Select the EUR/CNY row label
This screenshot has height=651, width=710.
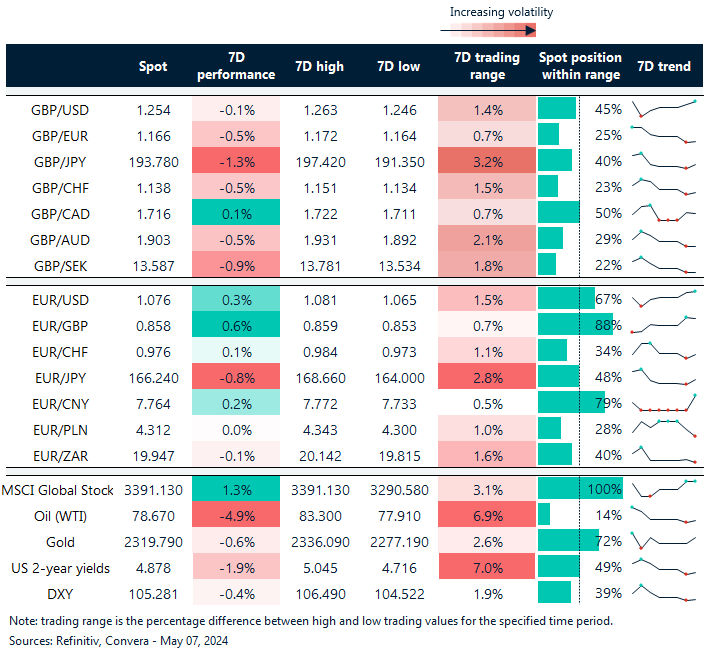click(60, 404)
